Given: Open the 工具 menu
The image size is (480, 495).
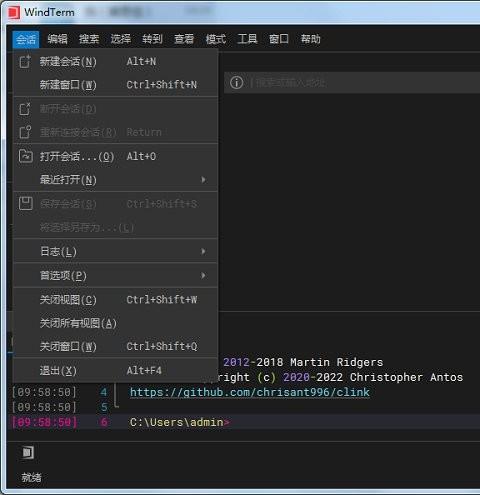Looking at the screenshot, I should pyautogui.click(x=247, y=39).
